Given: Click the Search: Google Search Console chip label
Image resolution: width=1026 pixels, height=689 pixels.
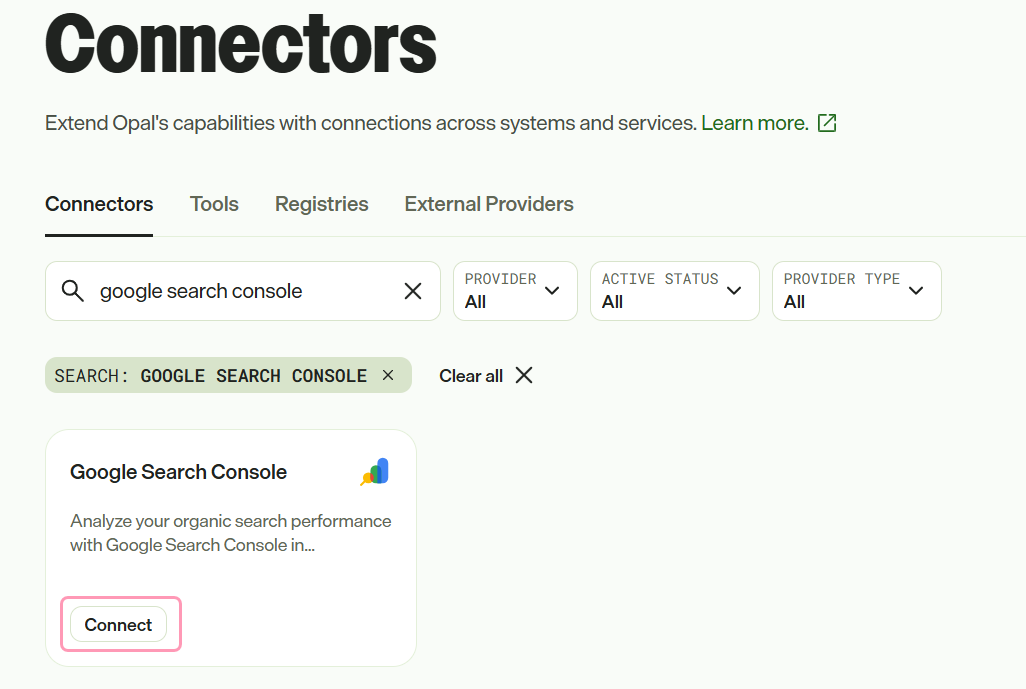Looking at the screenshot, I should tap(211, 376).
